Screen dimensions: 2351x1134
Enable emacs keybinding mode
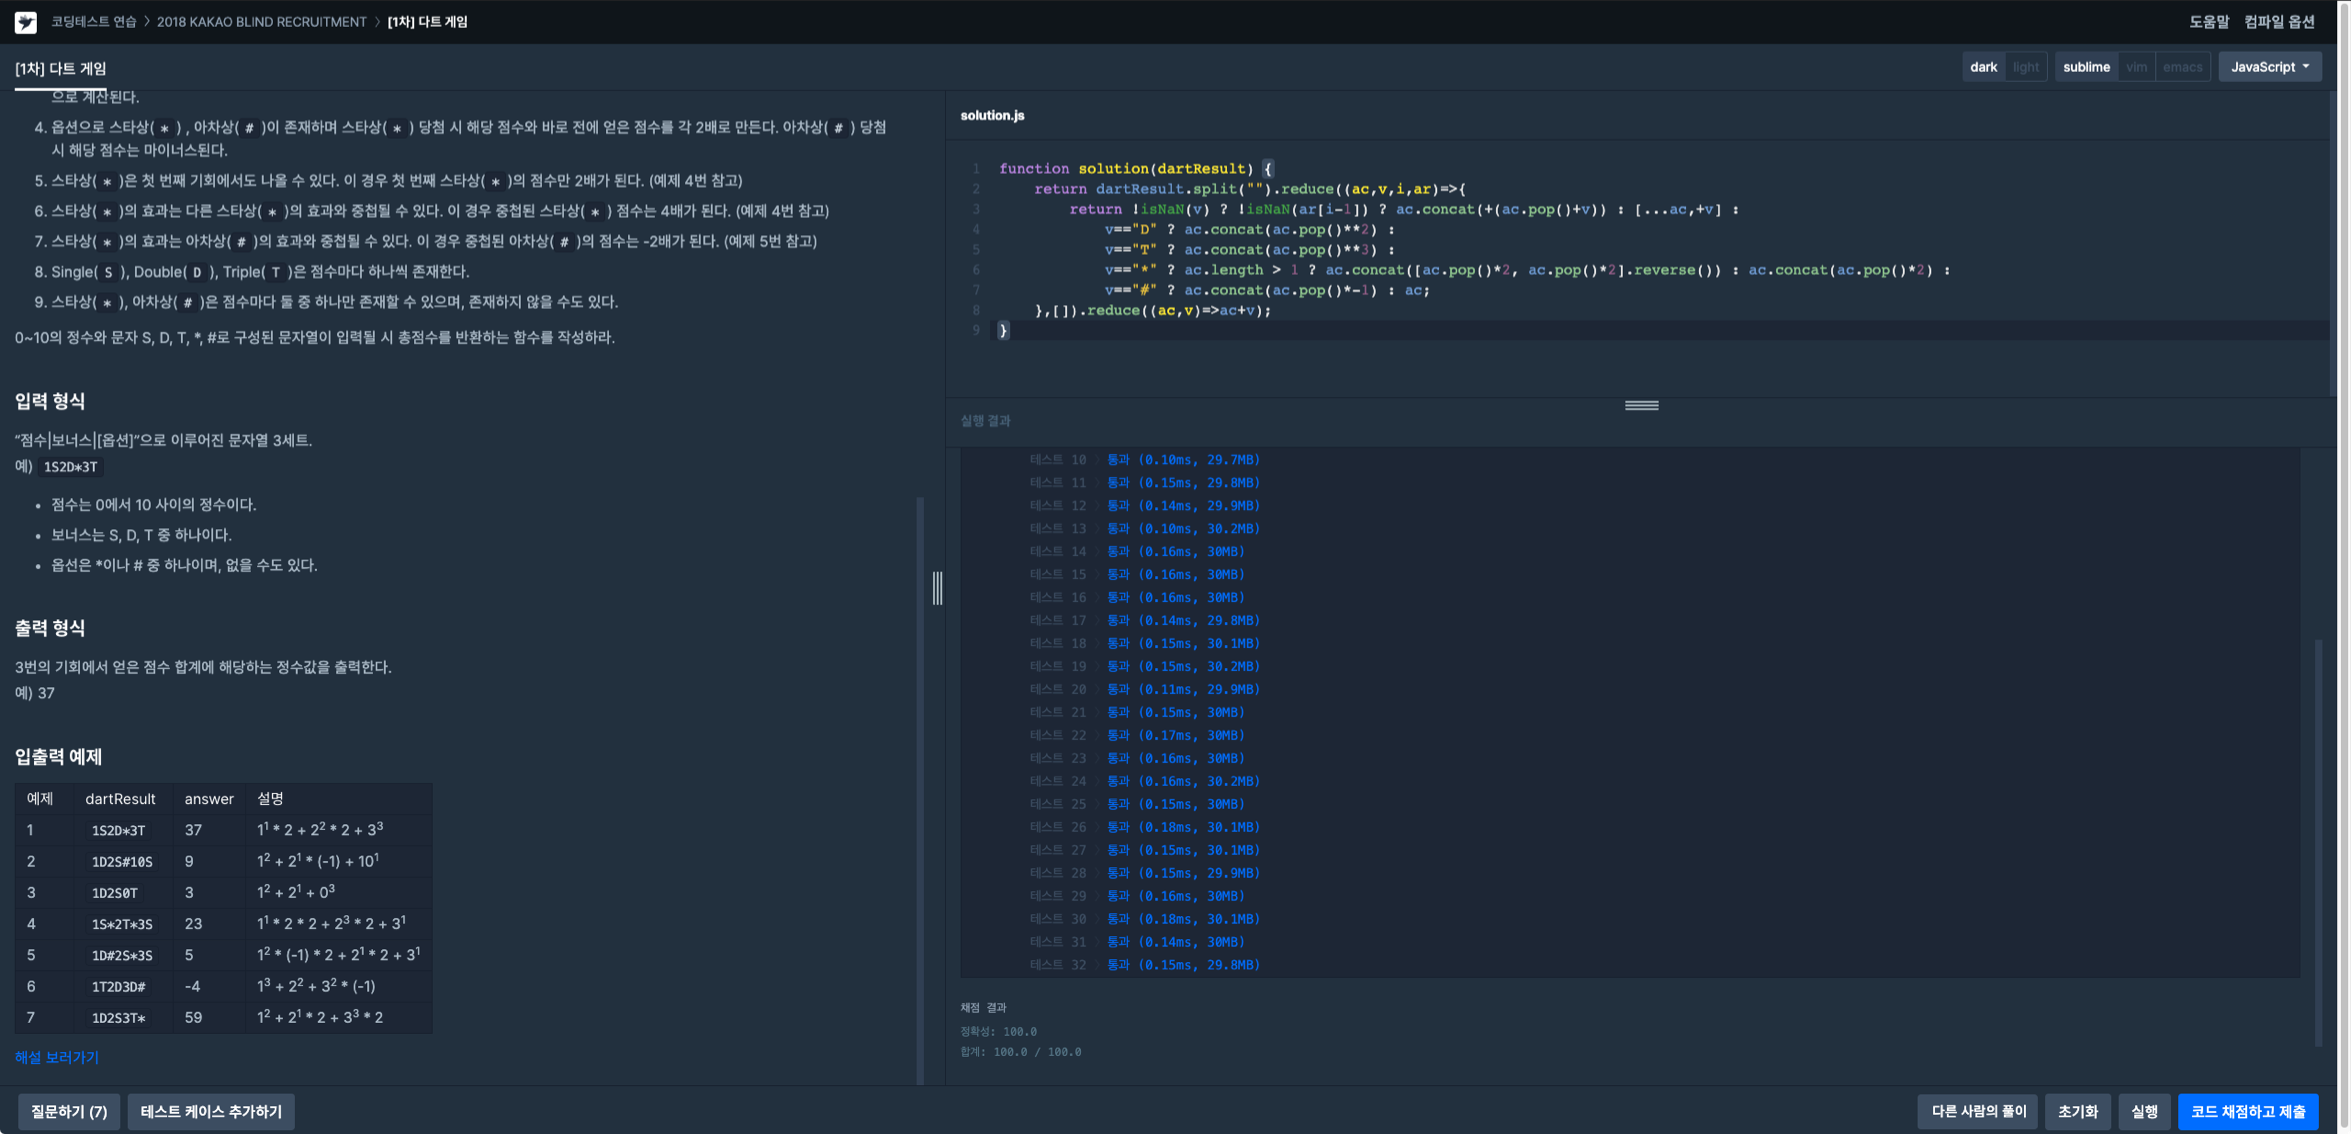point(2182,67)
